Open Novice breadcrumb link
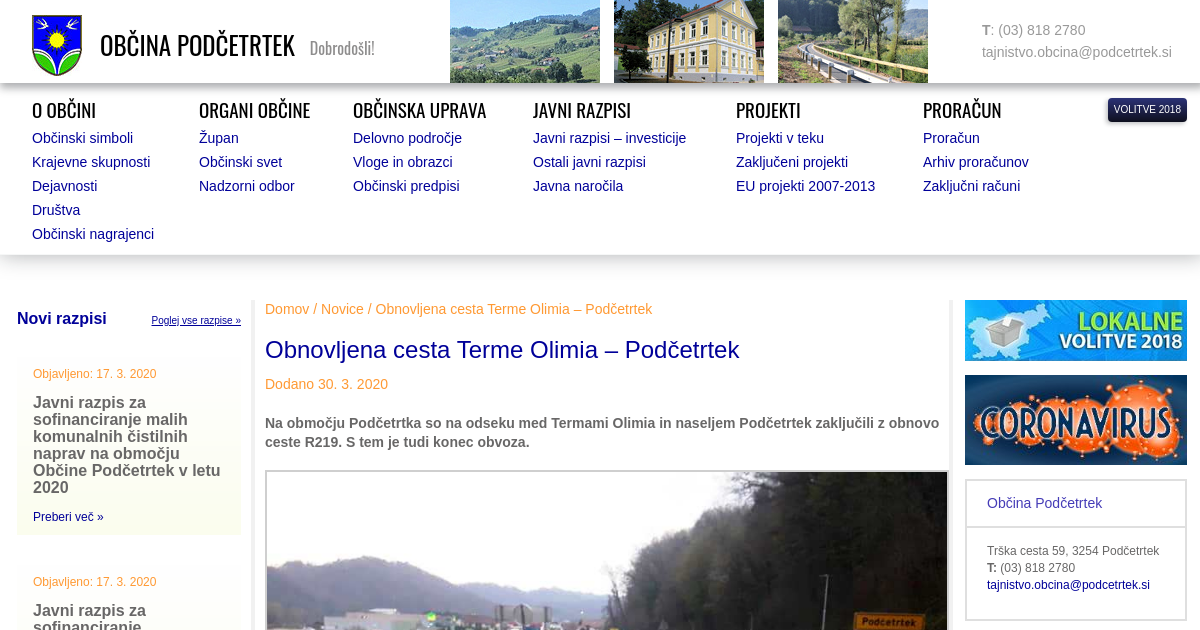The height and width of the screenshot is (630, 1200). click(x=342, y=309)
